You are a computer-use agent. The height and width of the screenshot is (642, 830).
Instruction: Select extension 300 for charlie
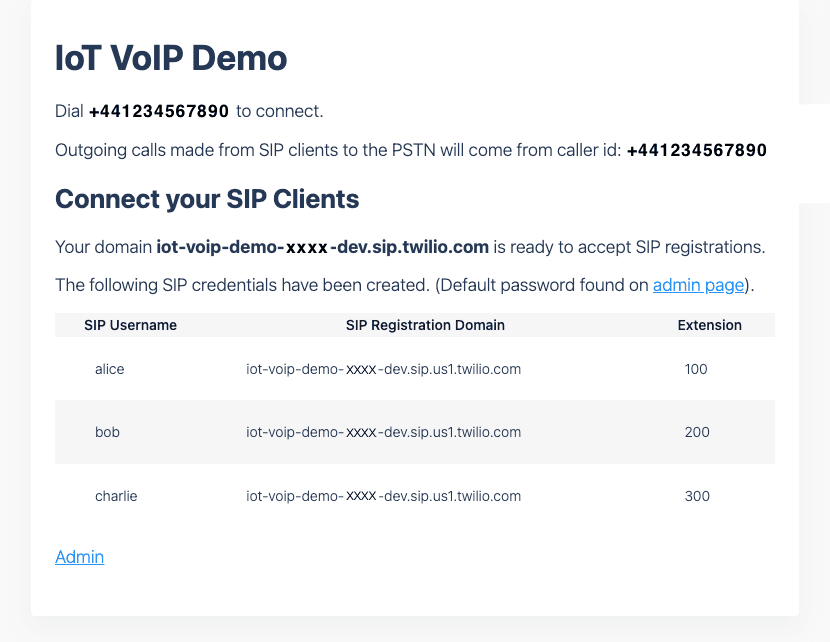[x=697, y=496]
